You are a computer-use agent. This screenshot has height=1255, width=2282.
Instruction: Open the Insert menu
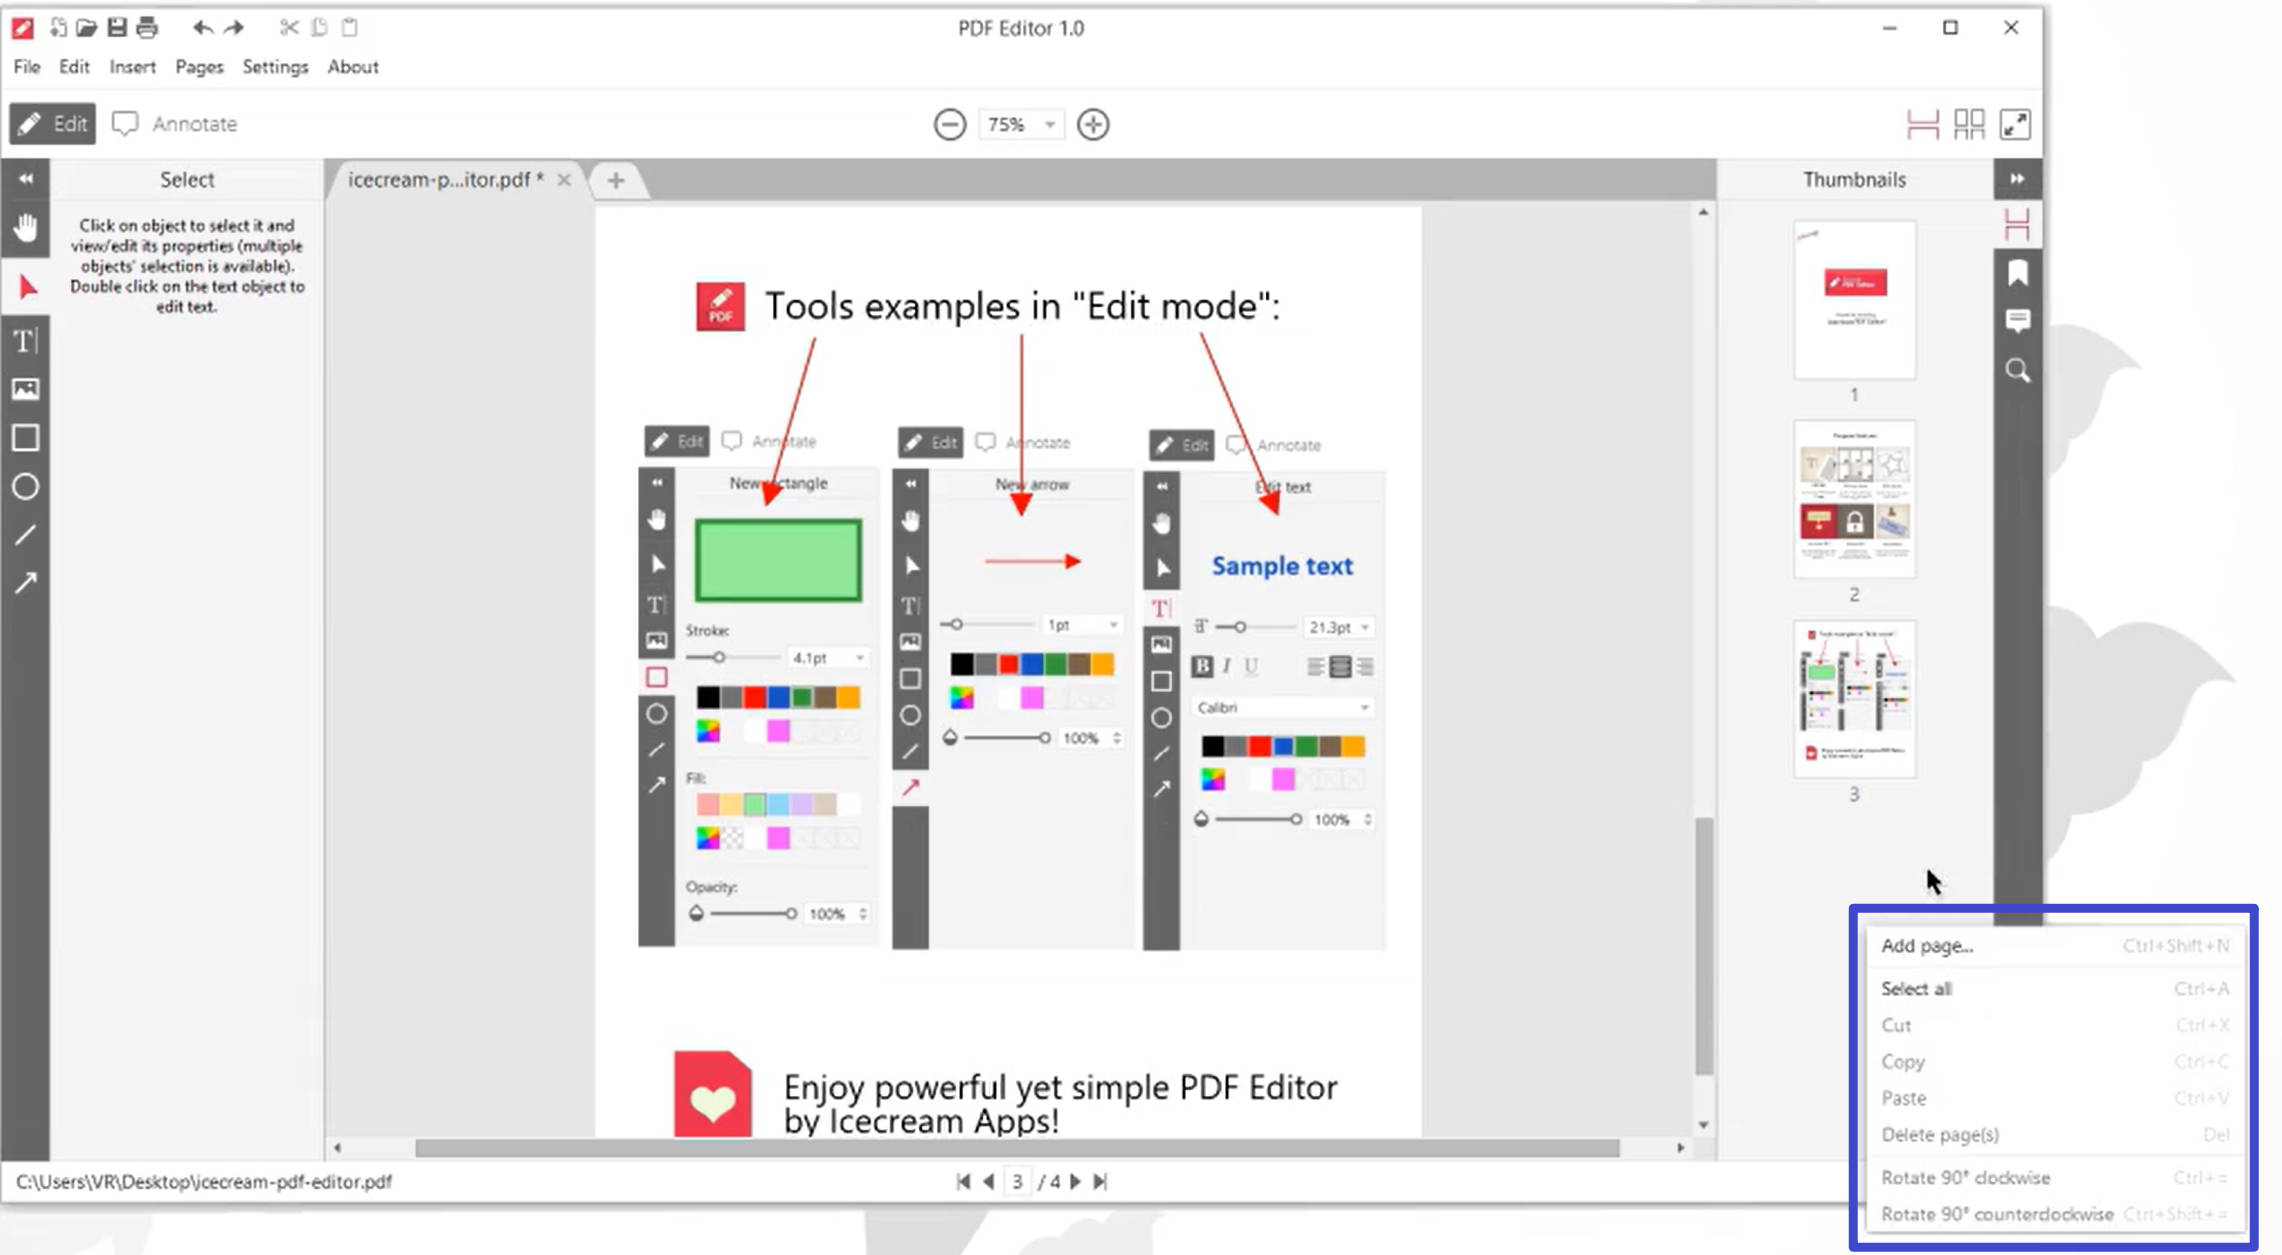132,67
